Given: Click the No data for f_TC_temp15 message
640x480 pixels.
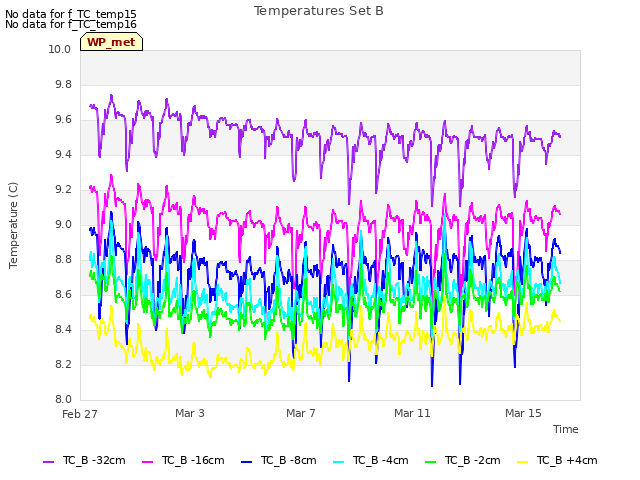Looking at the screenshot, I should pos(71,14).
